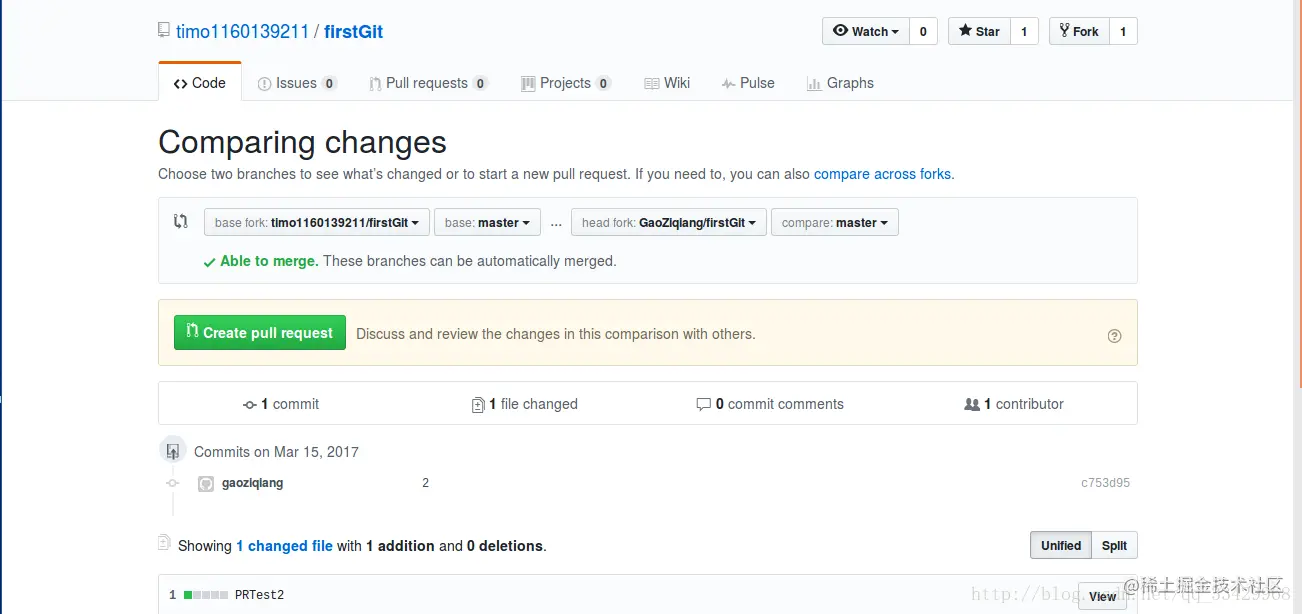This screenshot has width=1302, height=614.
Task: Click the comment bubble icon by commit comments
Action: 704,405
